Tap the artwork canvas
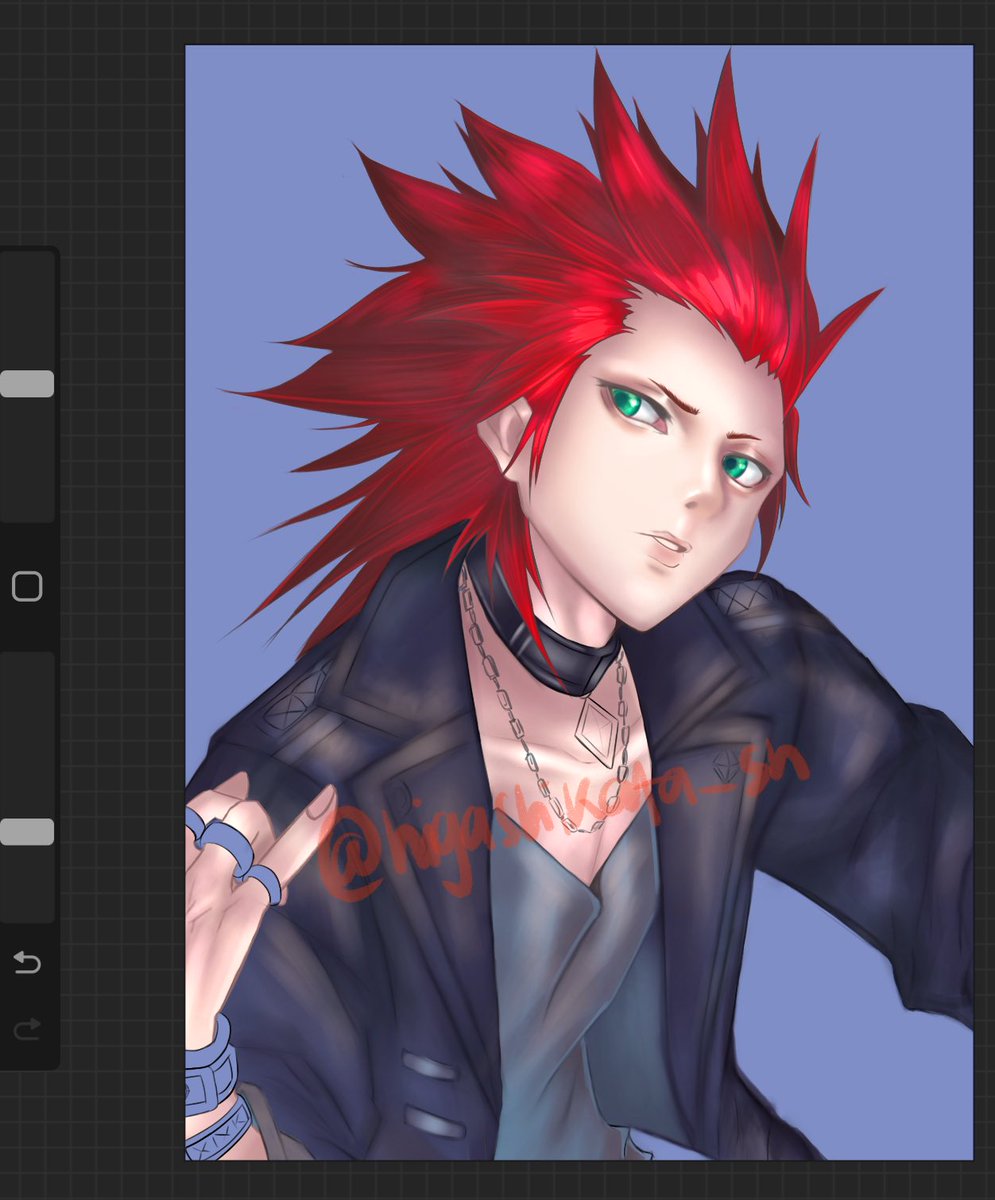This screenshot has width=995, height=1200. 579,603
